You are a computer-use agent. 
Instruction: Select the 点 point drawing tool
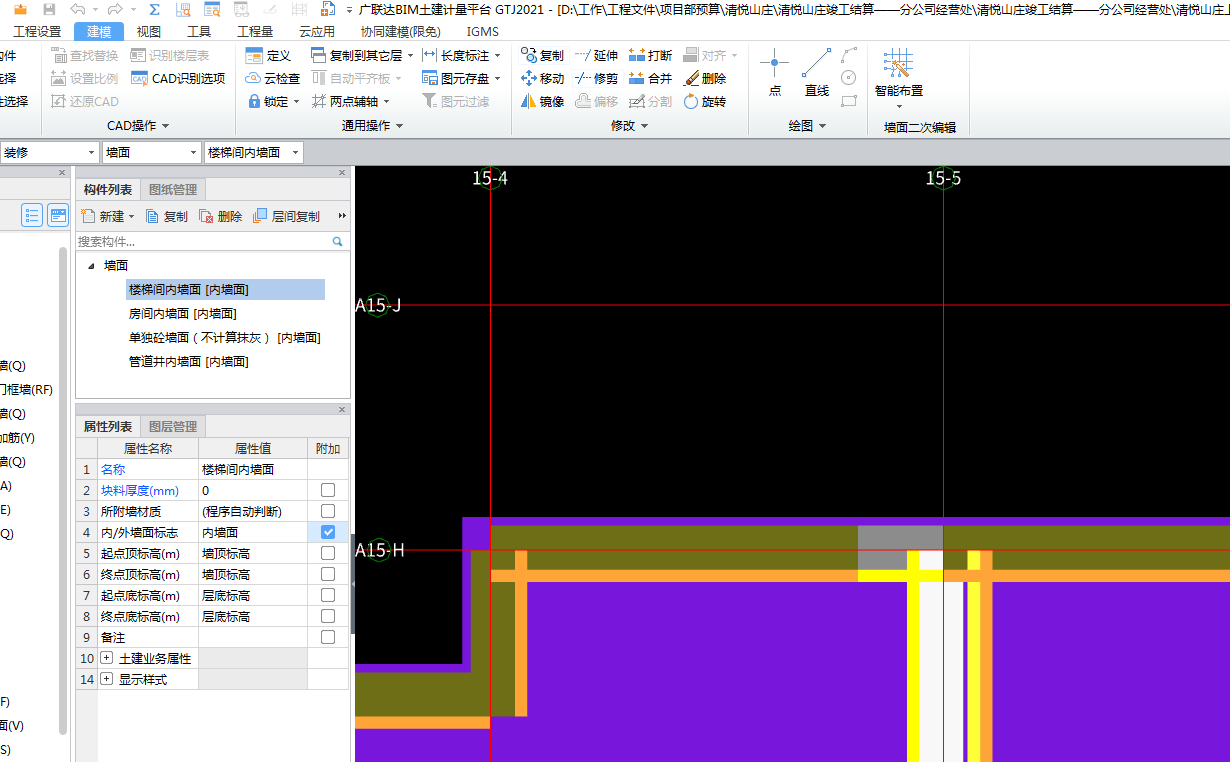click(775, 72)
